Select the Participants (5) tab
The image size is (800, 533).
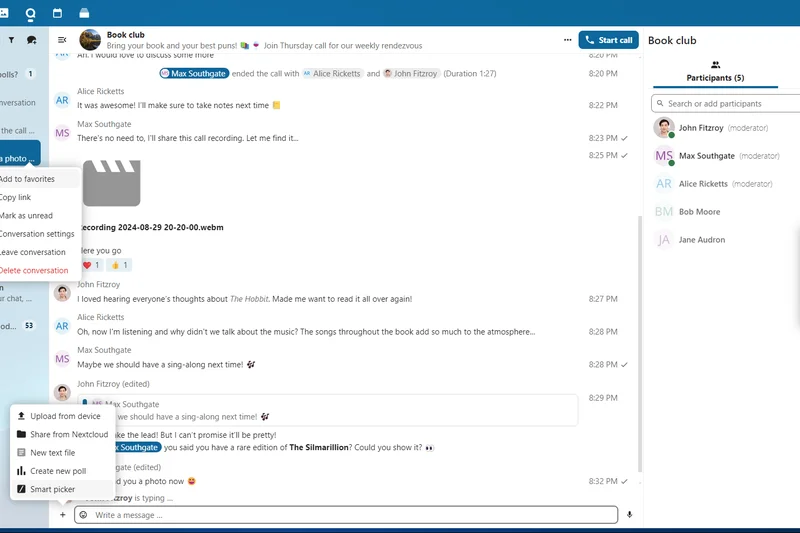715,71
